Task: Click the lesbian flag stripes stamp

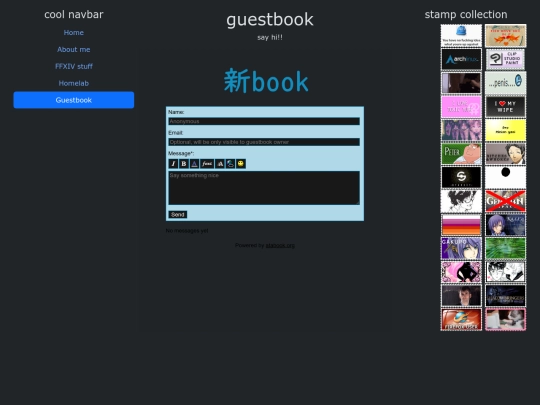Action: 461,225
